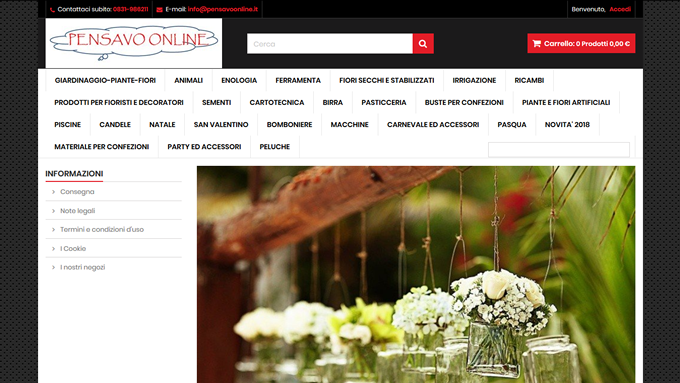Click the chevron next to I Cookie
Screen dimensions: 680x383
53,249
